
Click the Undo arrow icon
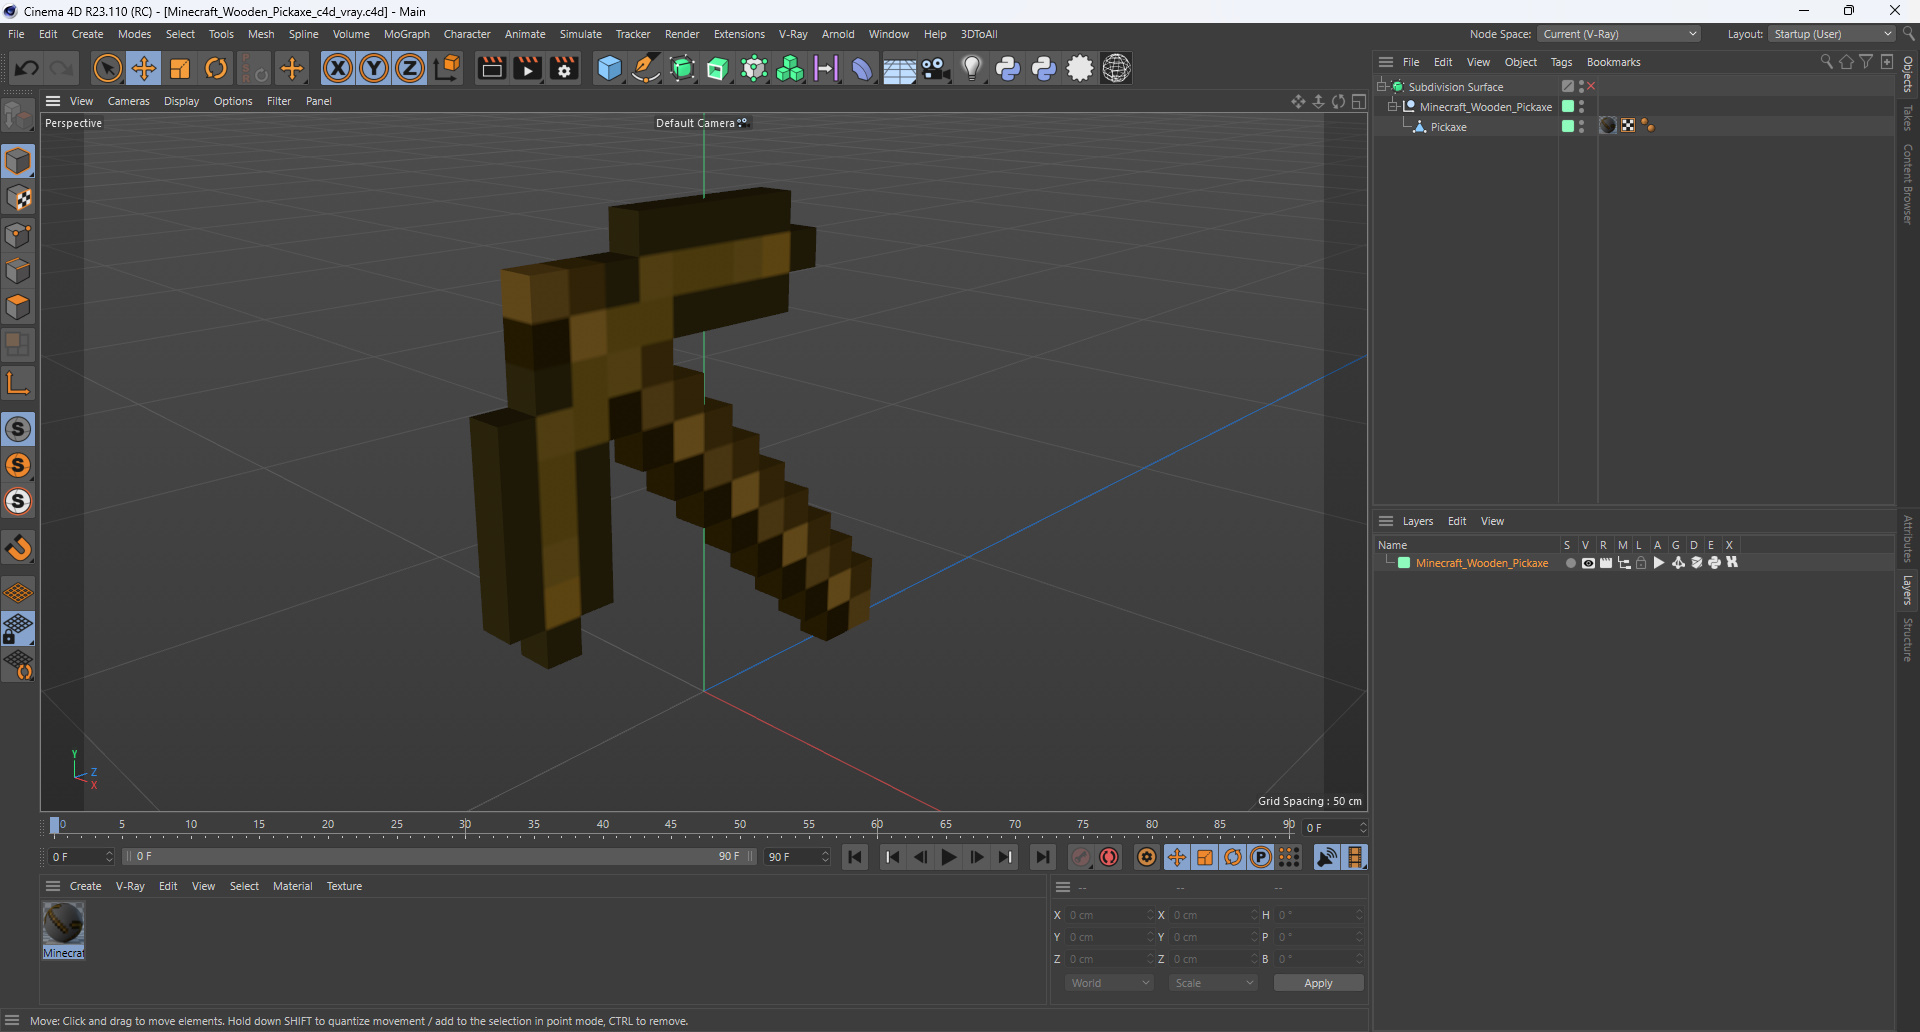click(x=27, y=68)
